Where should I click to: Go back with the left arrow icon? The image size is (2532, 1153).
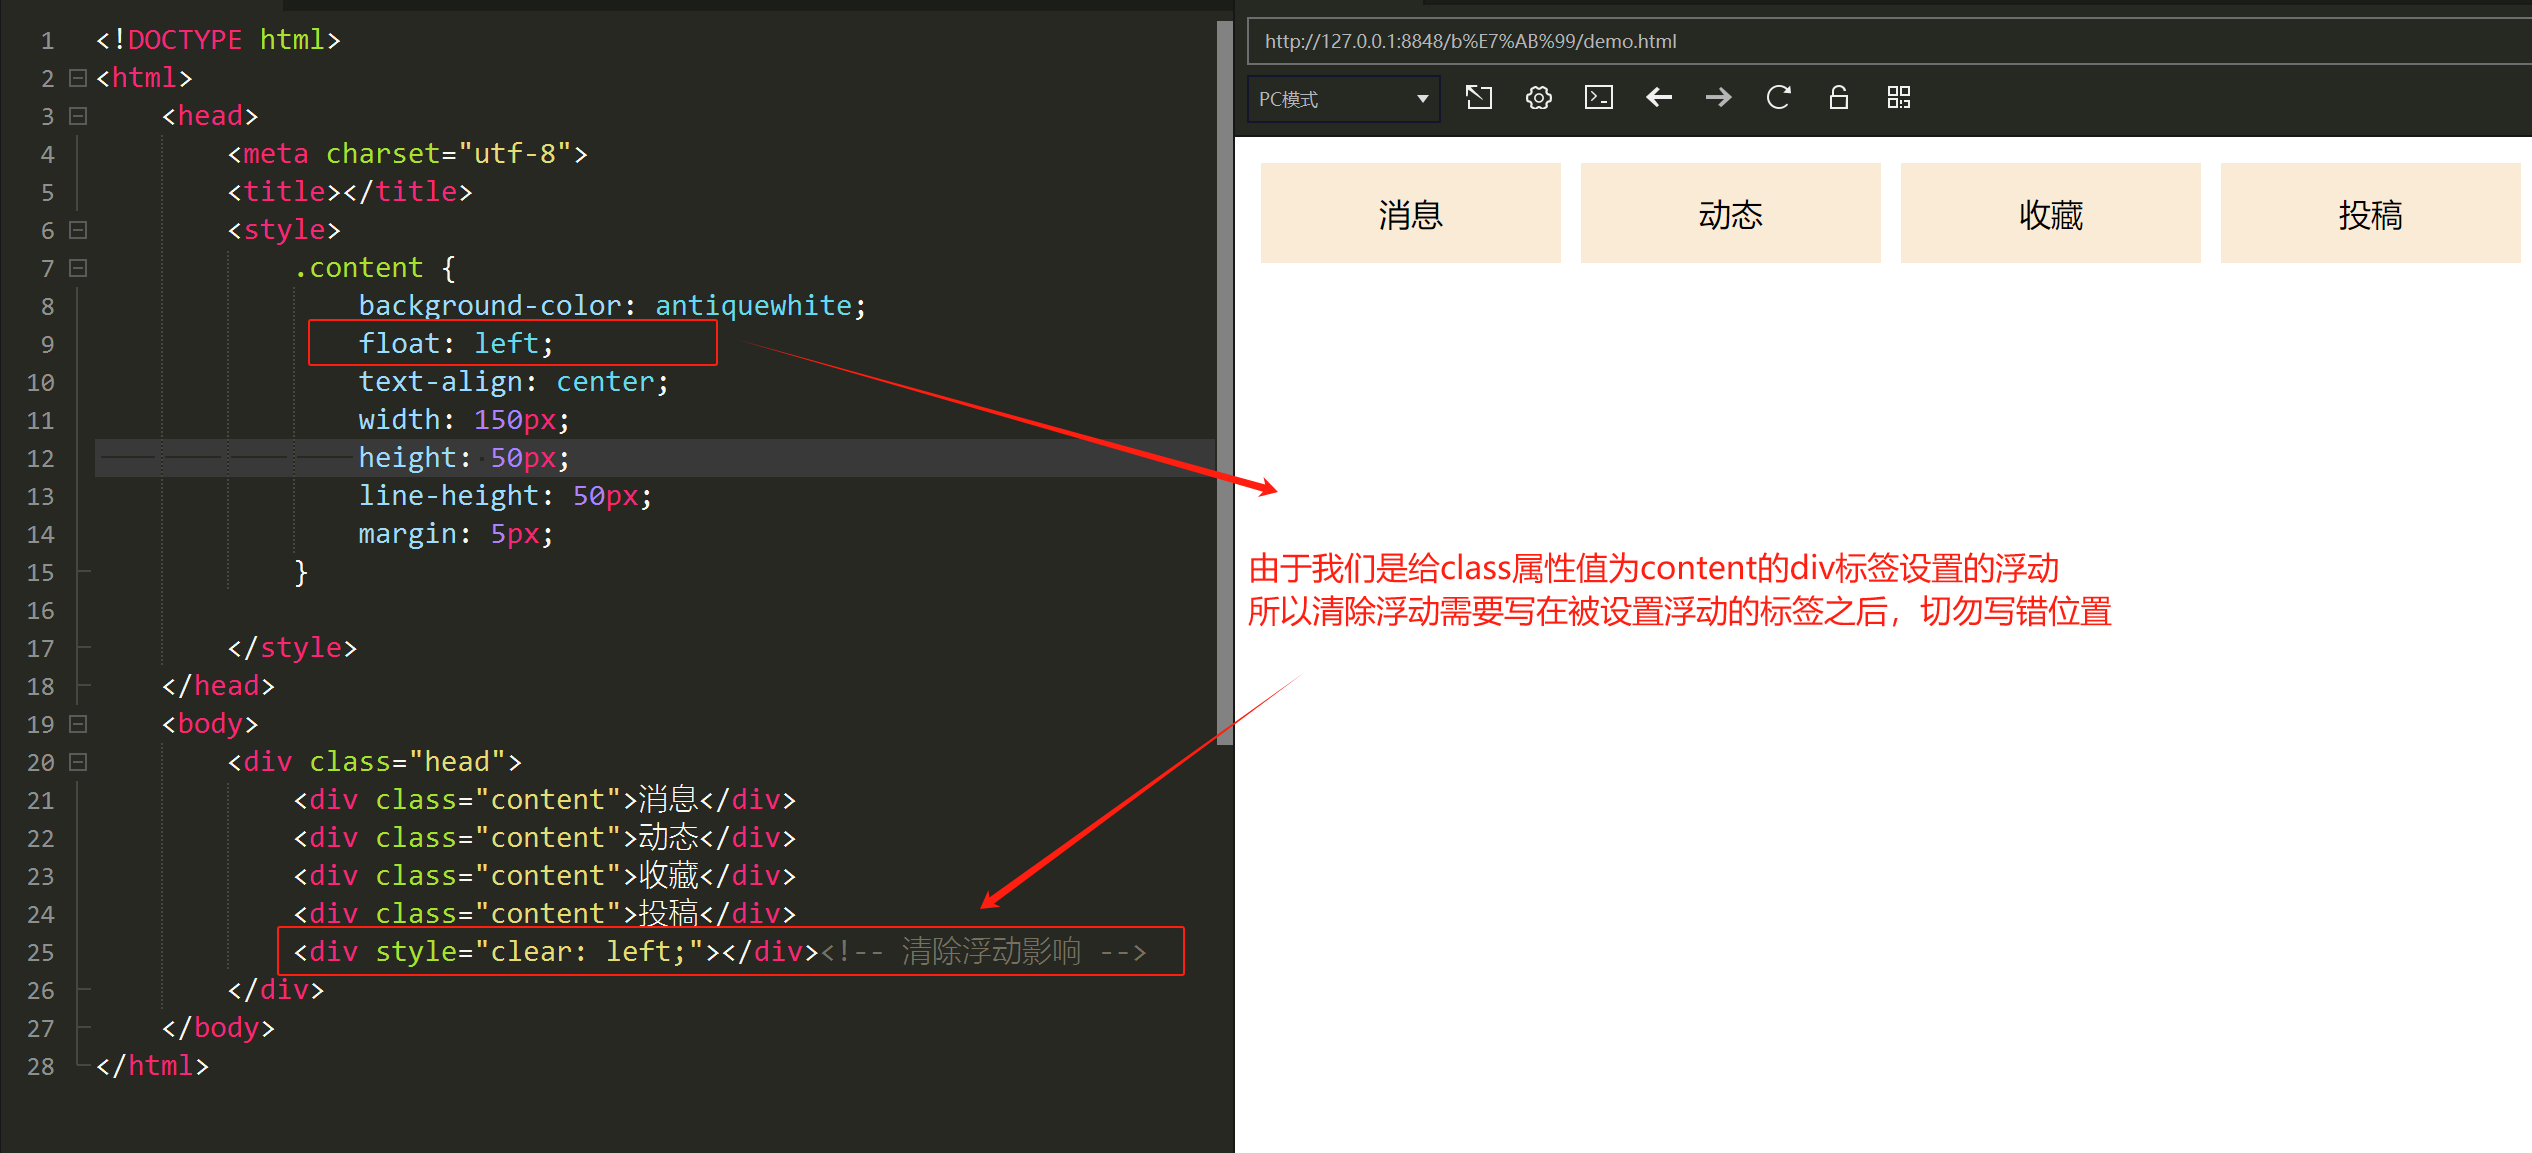(x=1658, y=97)
